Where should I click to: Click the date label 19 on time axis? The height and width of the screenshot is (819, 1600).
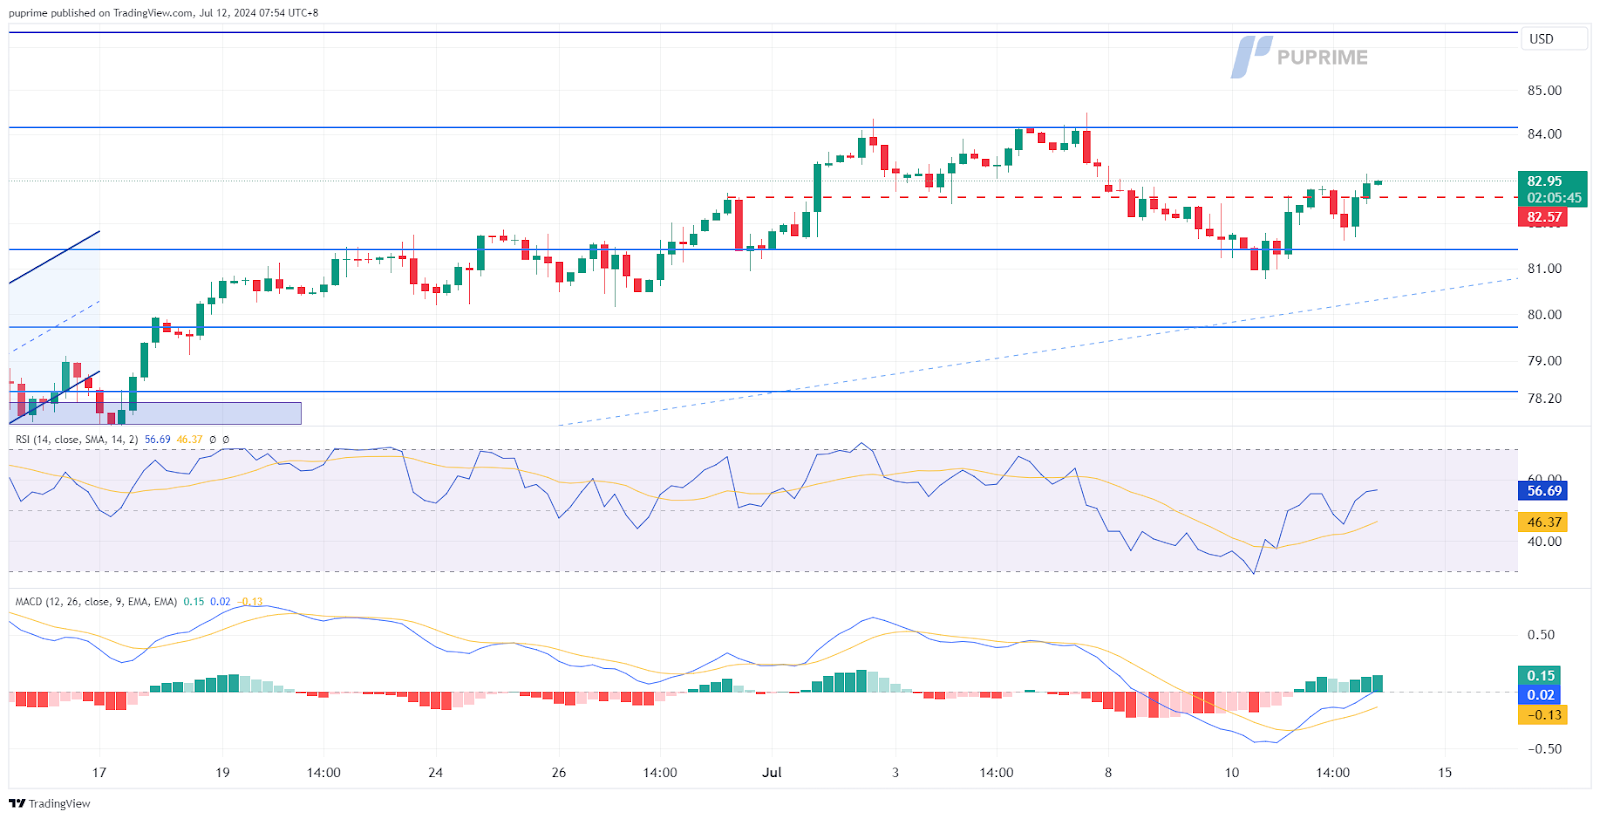click(x=222, y=773)
